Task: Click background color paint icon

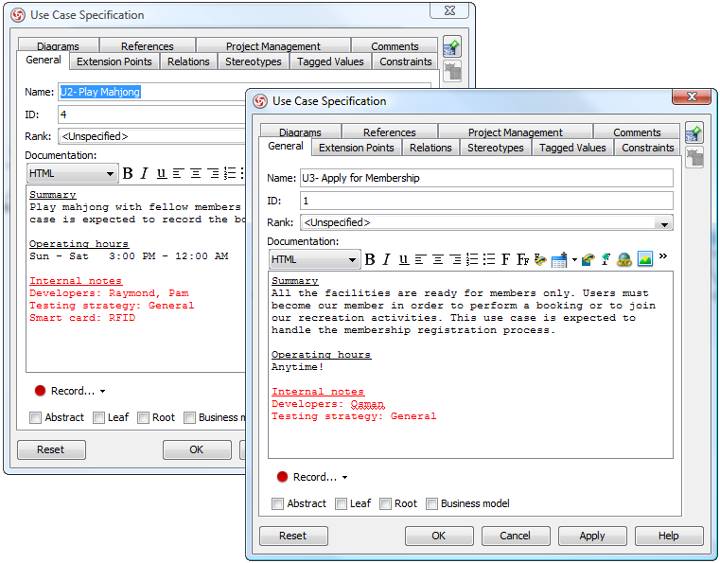Action: coord(588,259)
